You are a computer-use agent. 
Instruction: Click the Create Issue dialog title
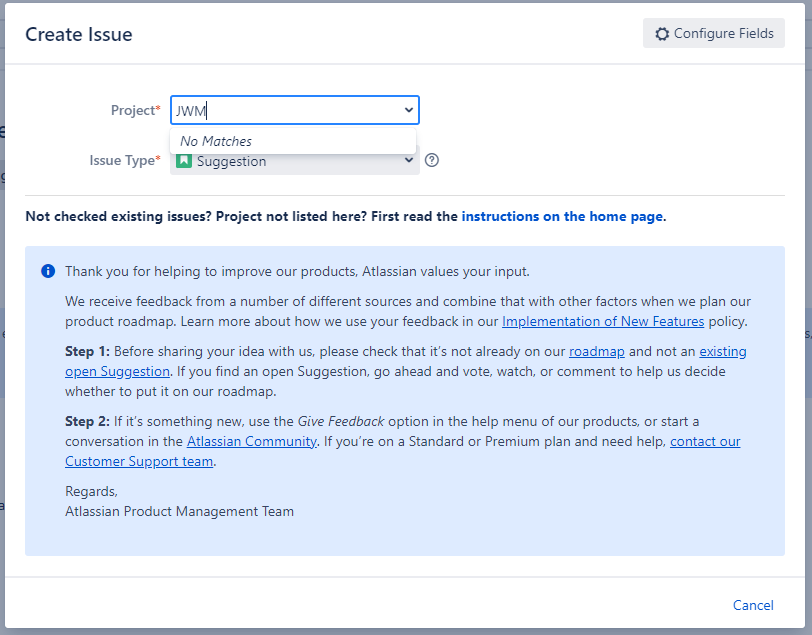(79, 34)
